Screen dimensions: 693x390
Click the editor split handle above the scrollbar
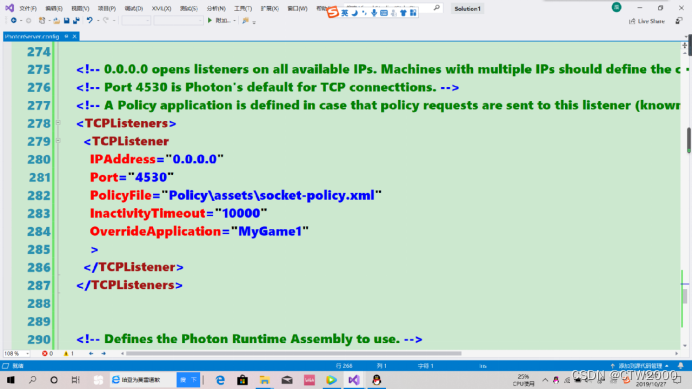(x=685, y=45)
